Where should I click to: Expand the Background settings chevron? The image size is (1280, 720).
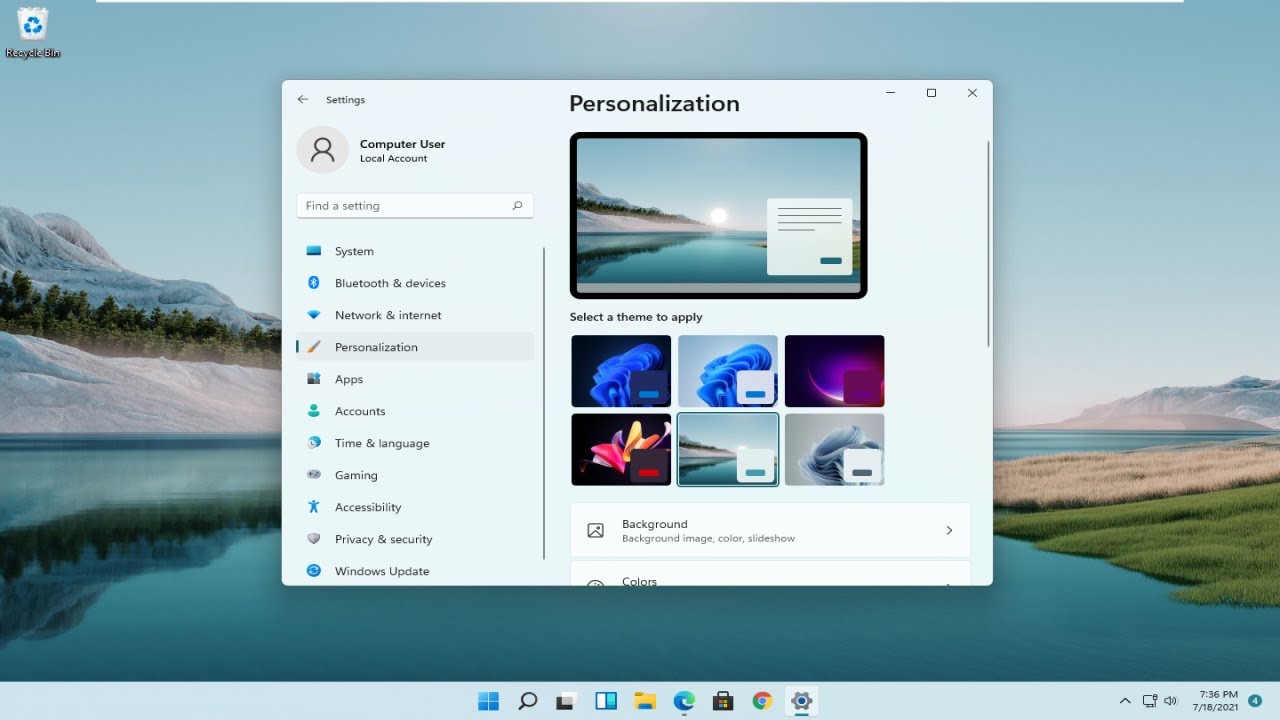pos(949,531)
